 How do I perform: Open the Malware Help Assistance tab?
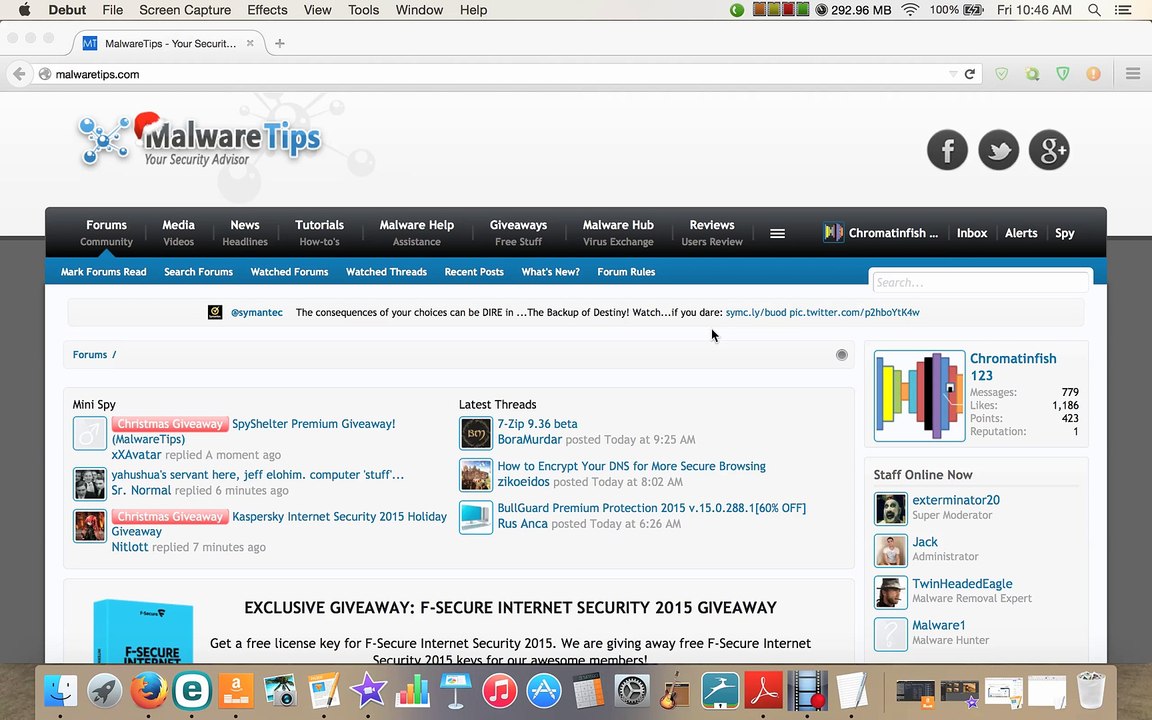pyautogui.click(x=417, y=232)
